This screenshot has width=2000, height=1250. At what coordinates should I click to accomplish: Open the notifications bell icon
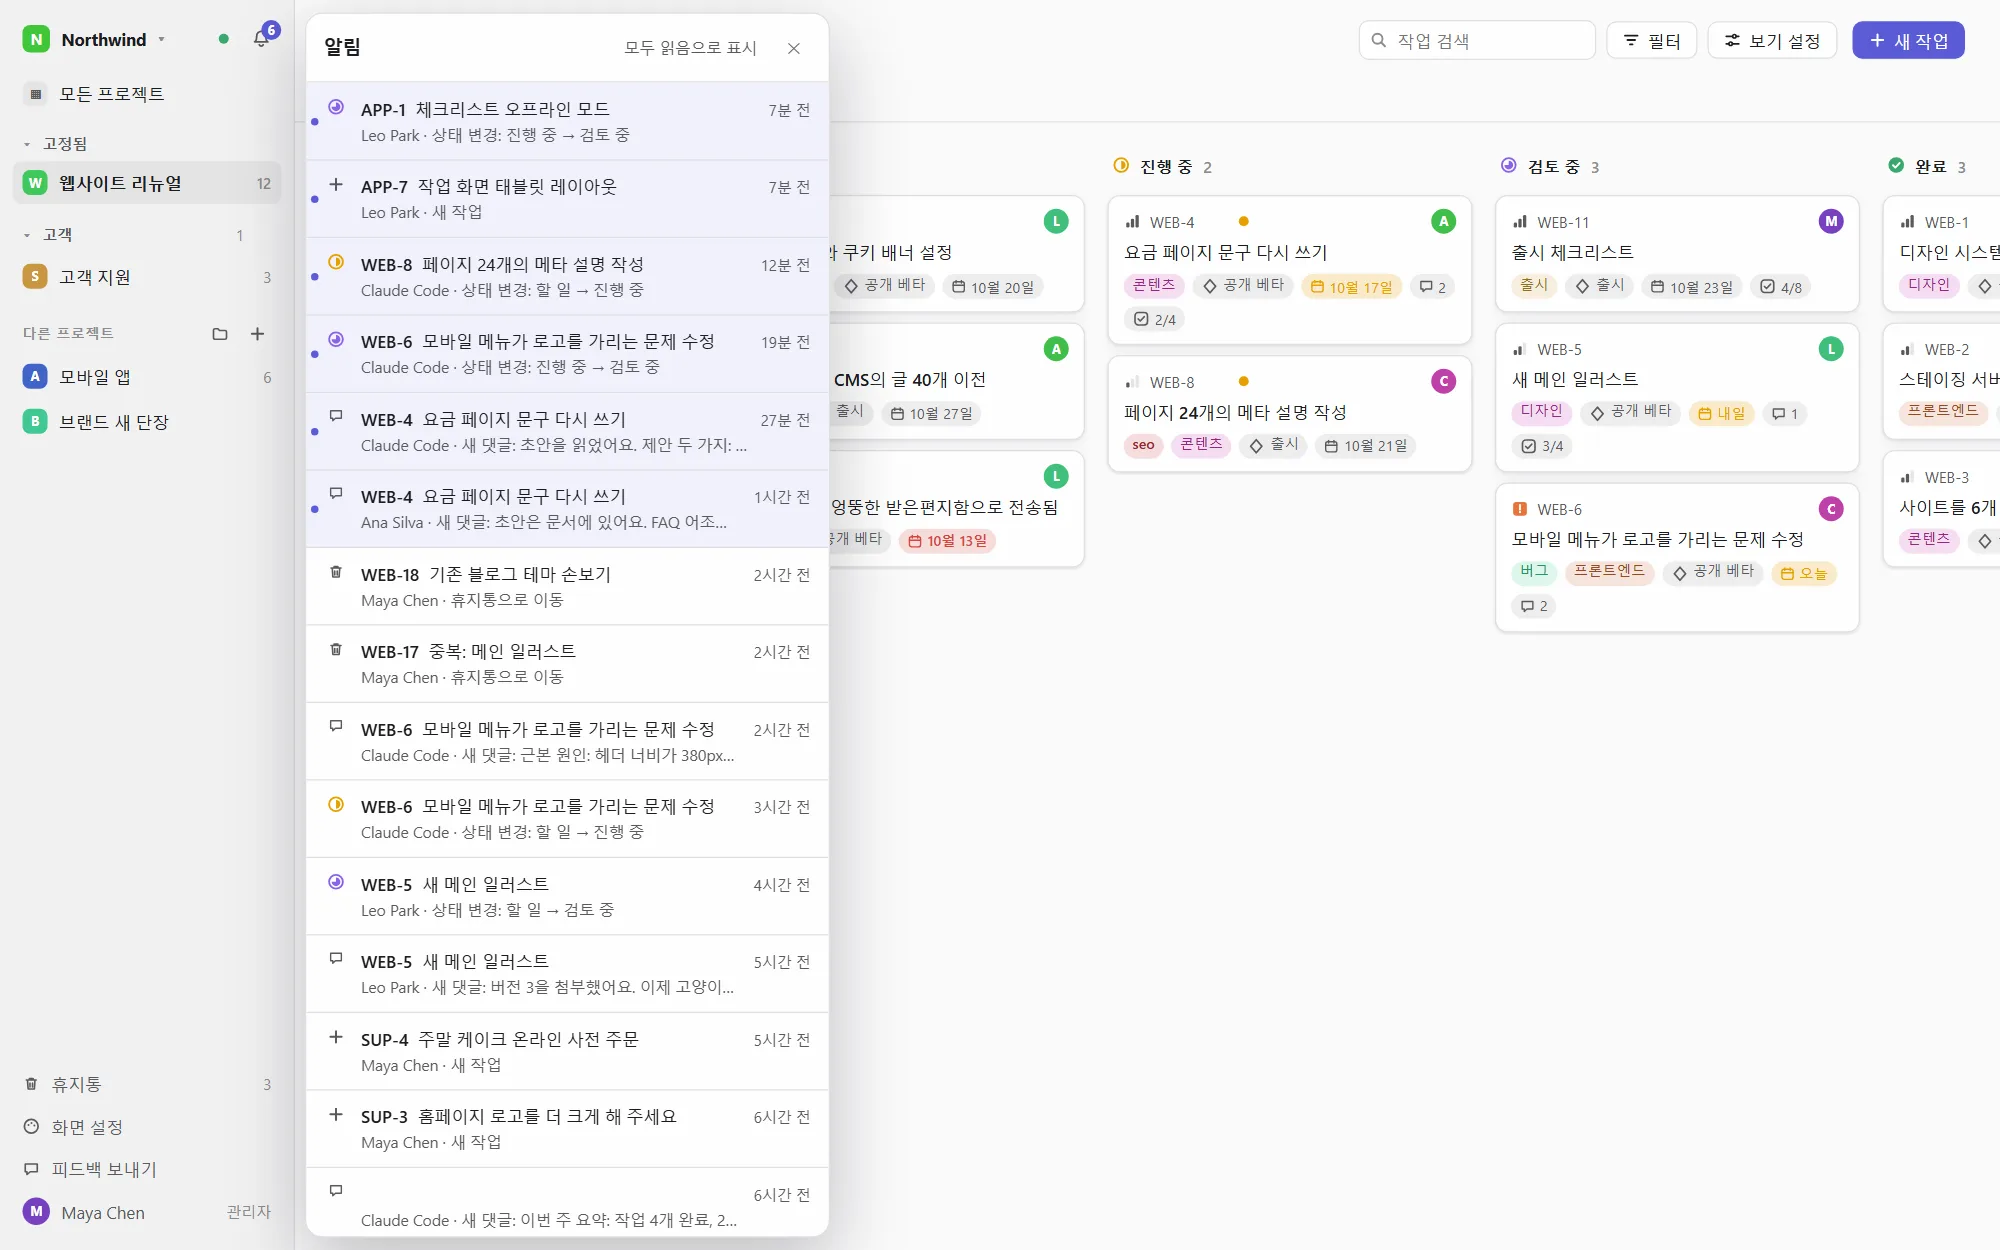pos(261,39)
